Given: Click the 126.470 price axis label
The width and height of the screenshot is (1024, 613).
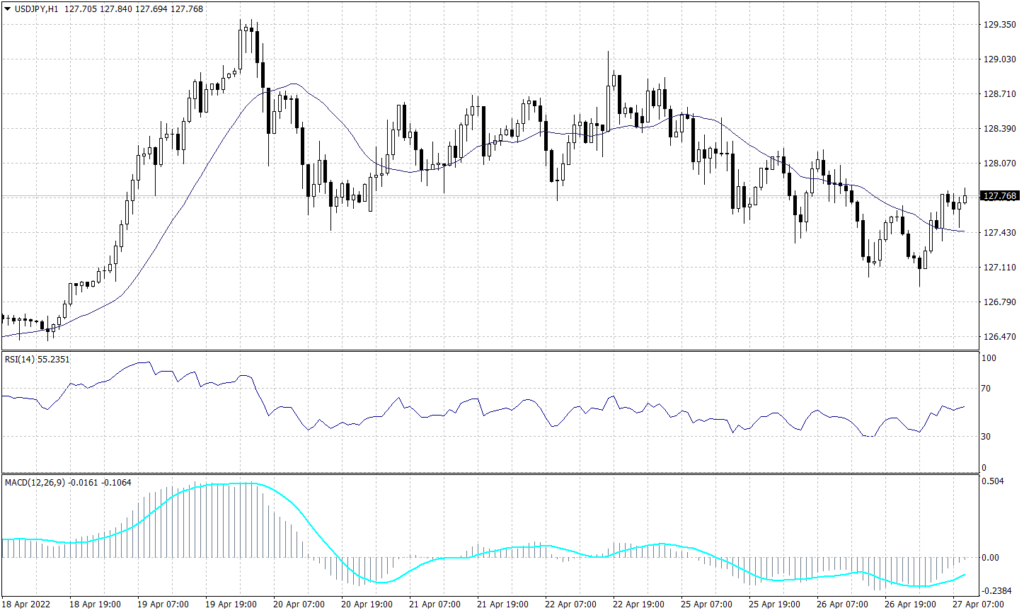Looking at the screenshot, I should pyautogui.click(x=1000, y=337).
